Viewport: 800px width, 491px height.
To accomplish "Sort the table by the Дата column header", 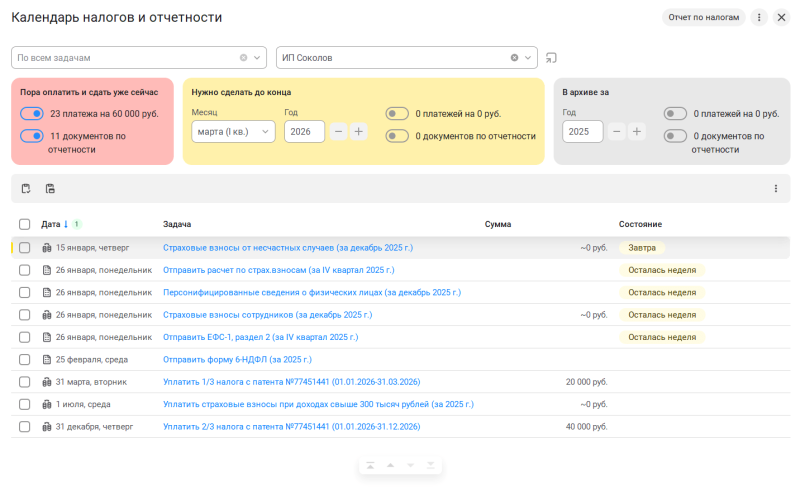I will (x=51, y=224).
